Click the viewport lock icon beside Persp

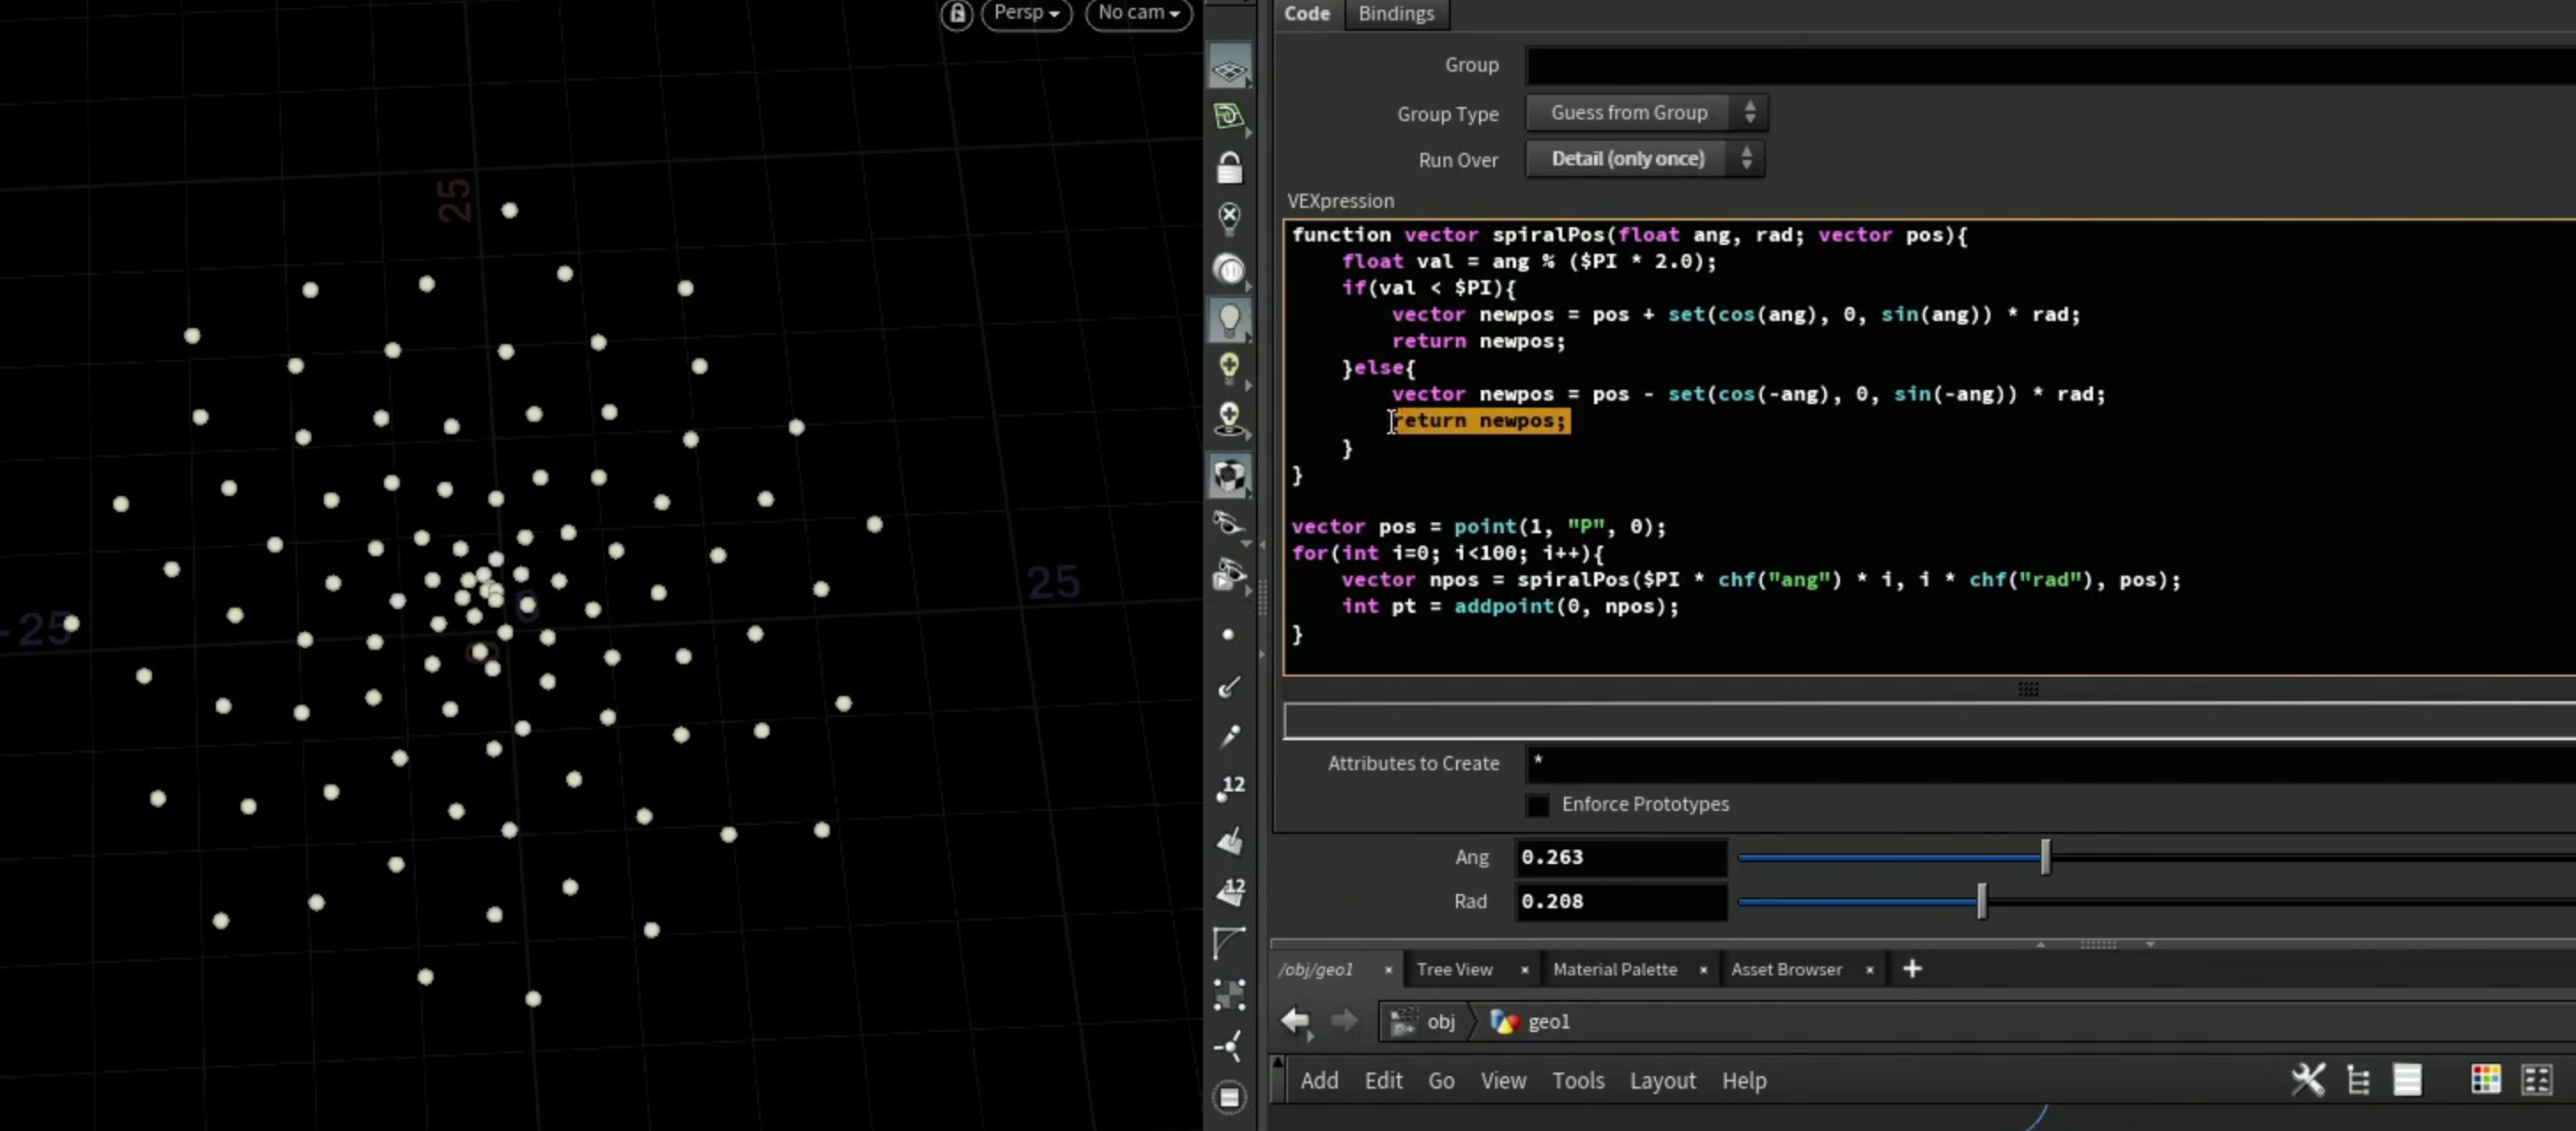click(957, 14)
